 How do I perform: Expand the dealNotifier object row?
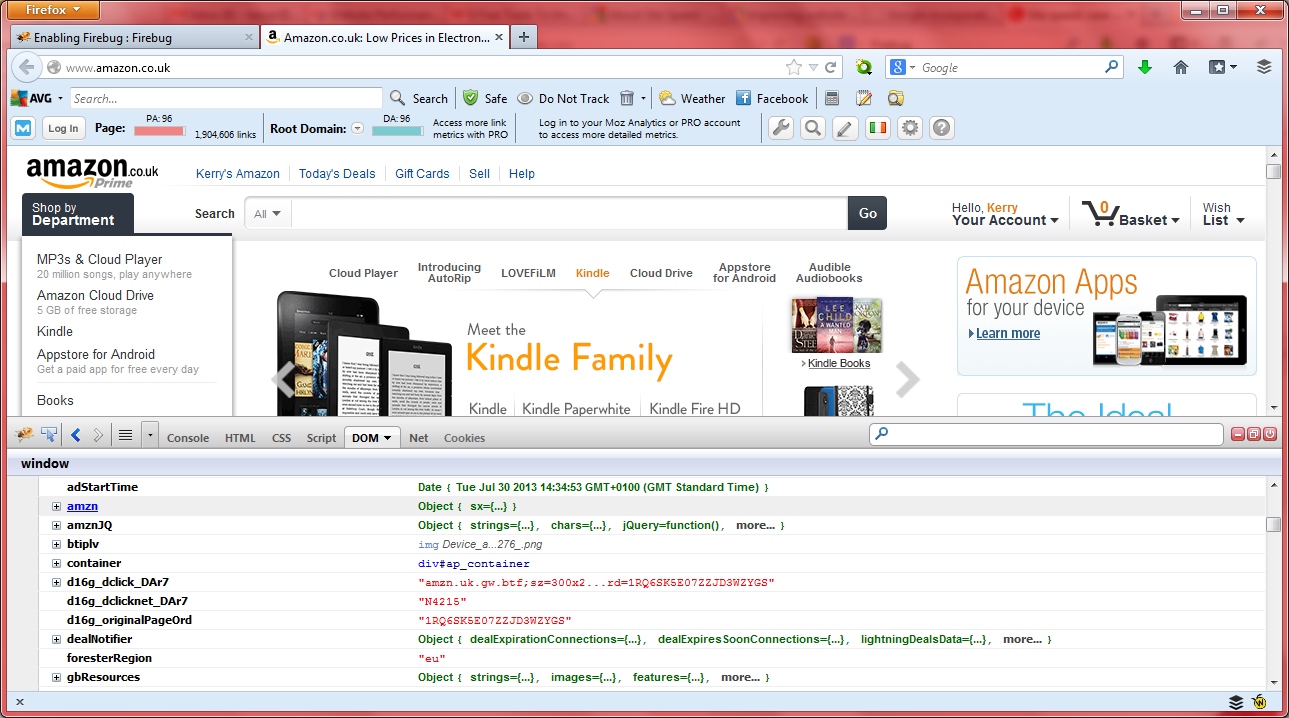(57, 639)
